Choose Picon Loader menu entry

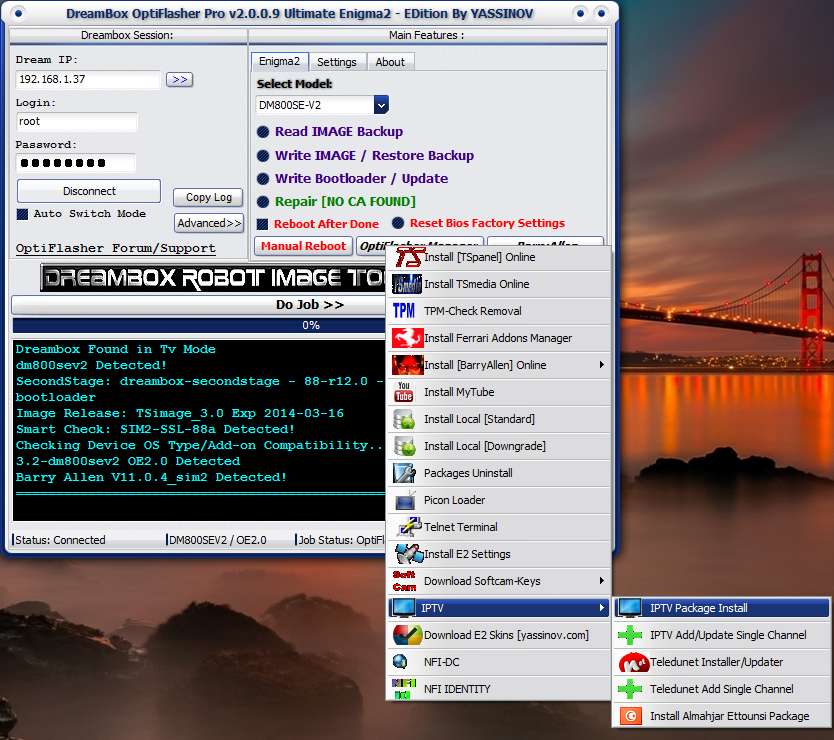499,500
